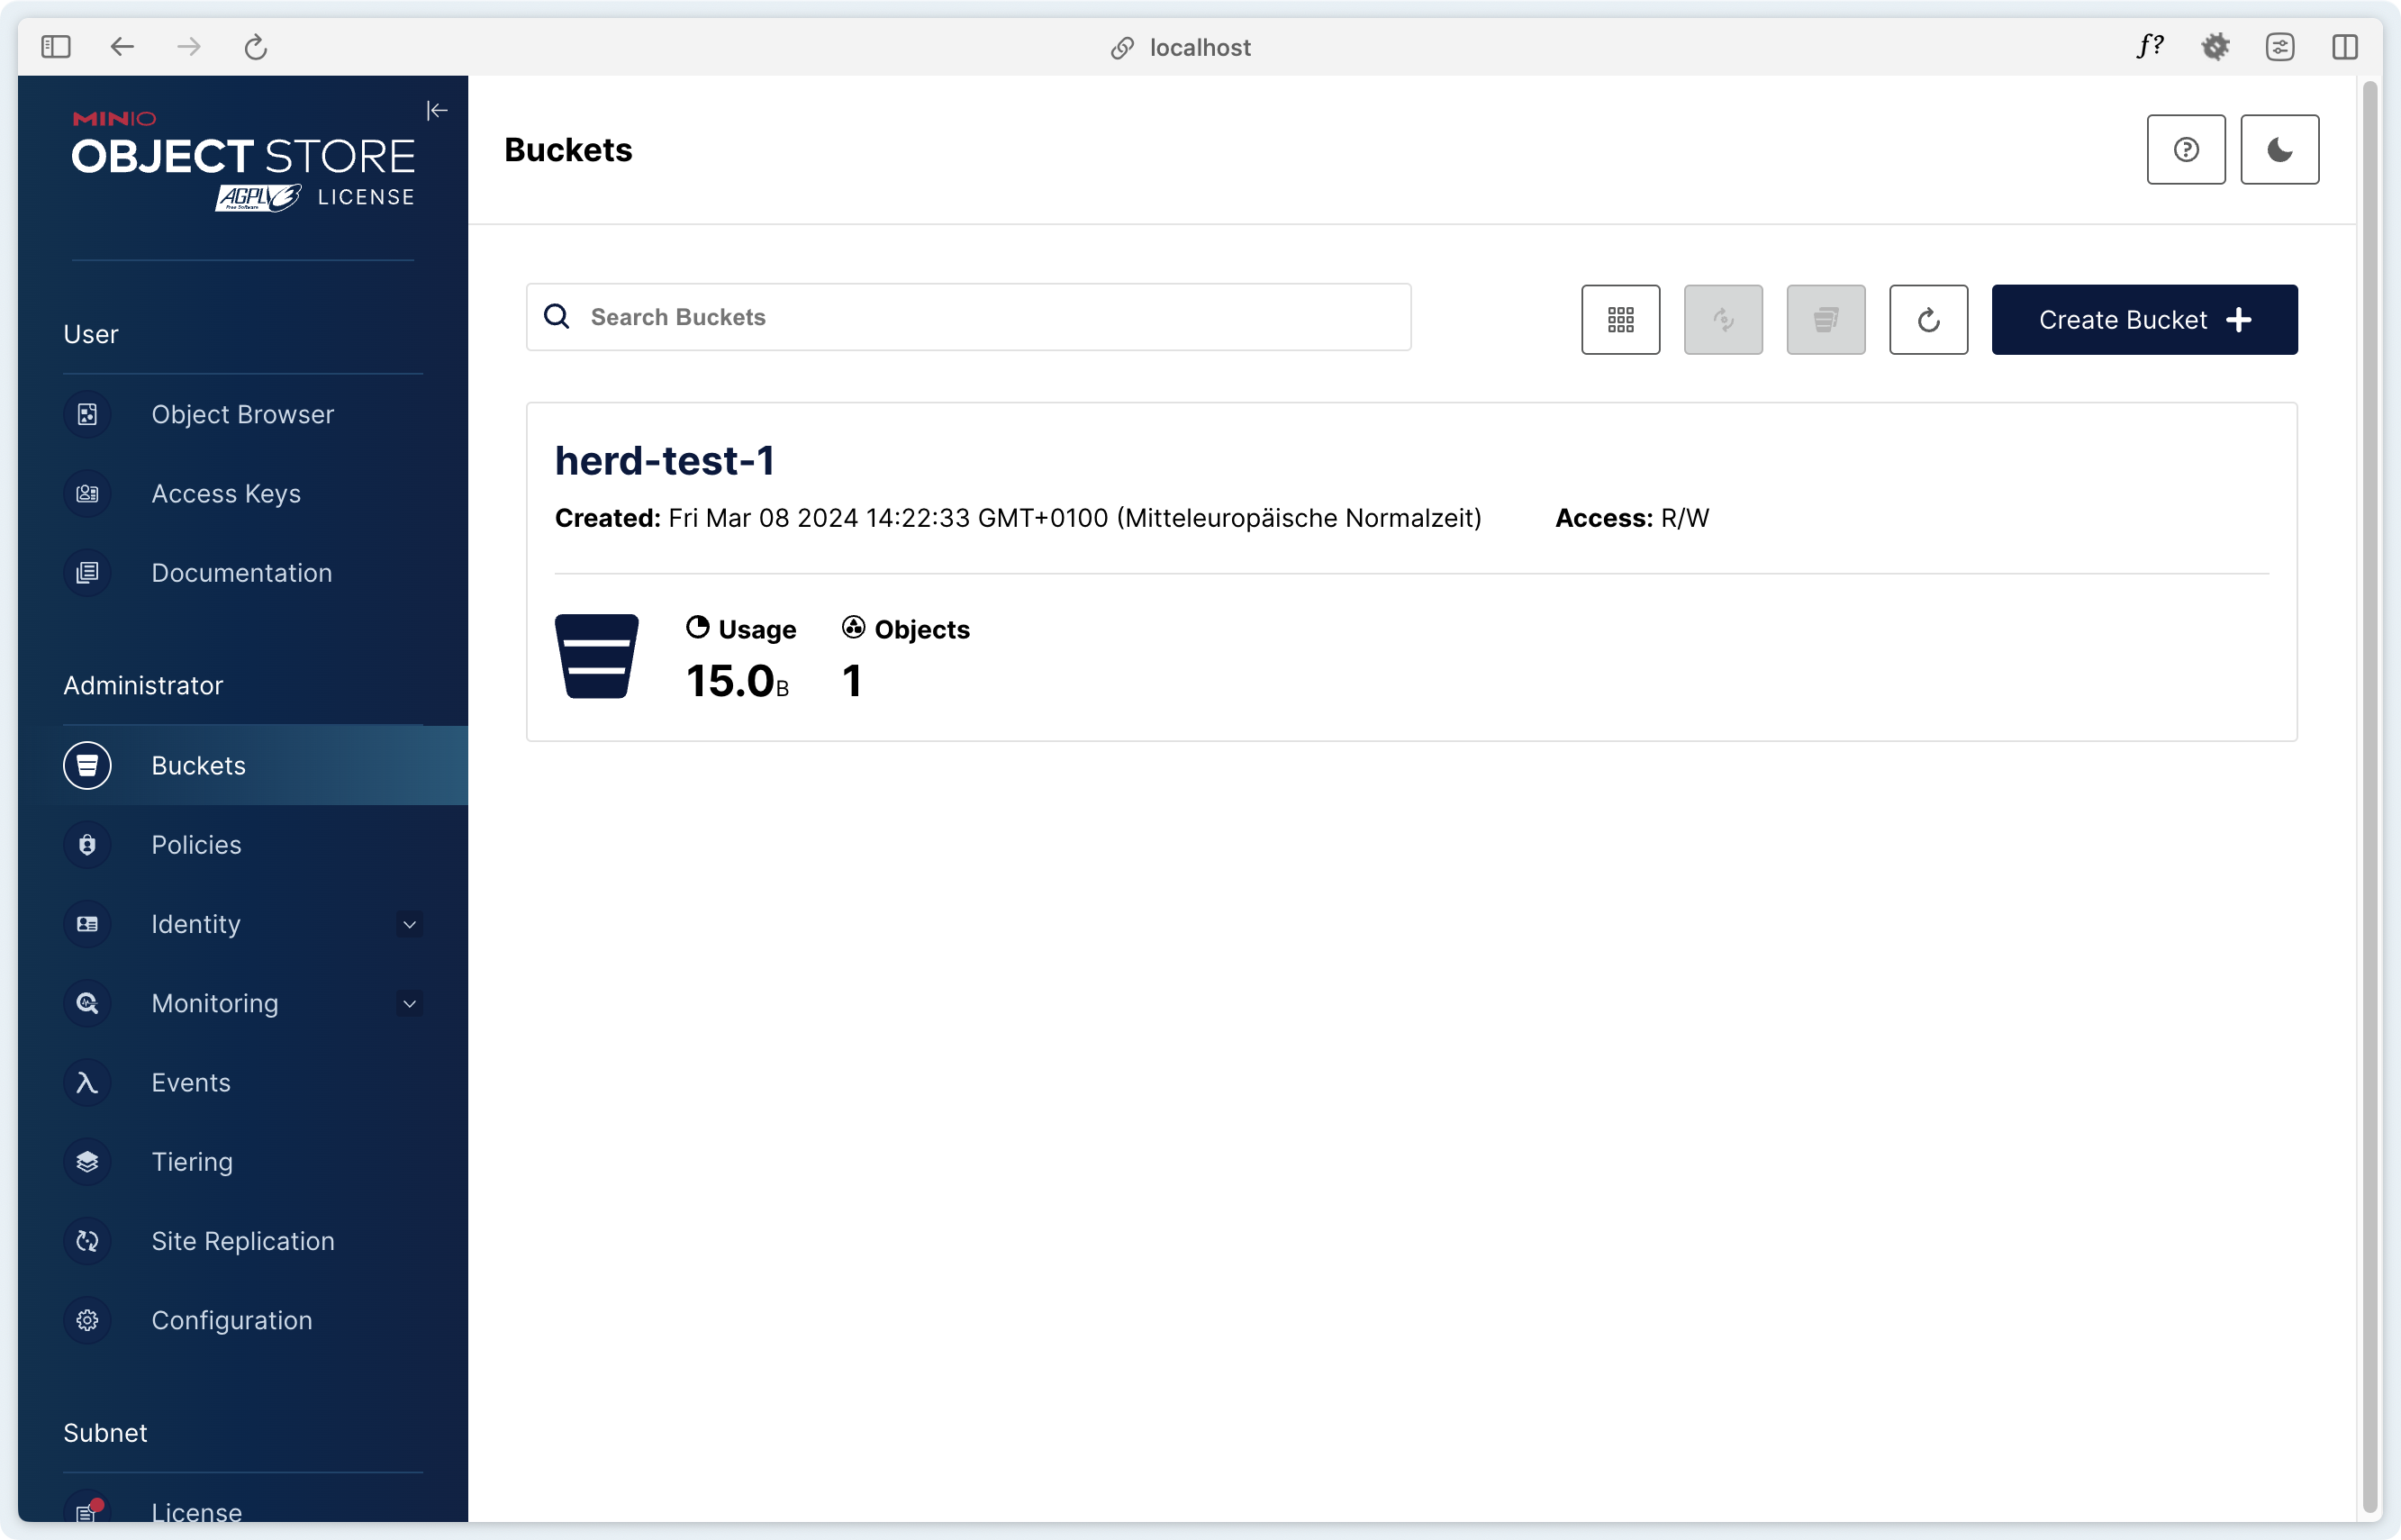Click the grid view layout icon
The image size is (2401, 1540).
(x=1620, y=321)
